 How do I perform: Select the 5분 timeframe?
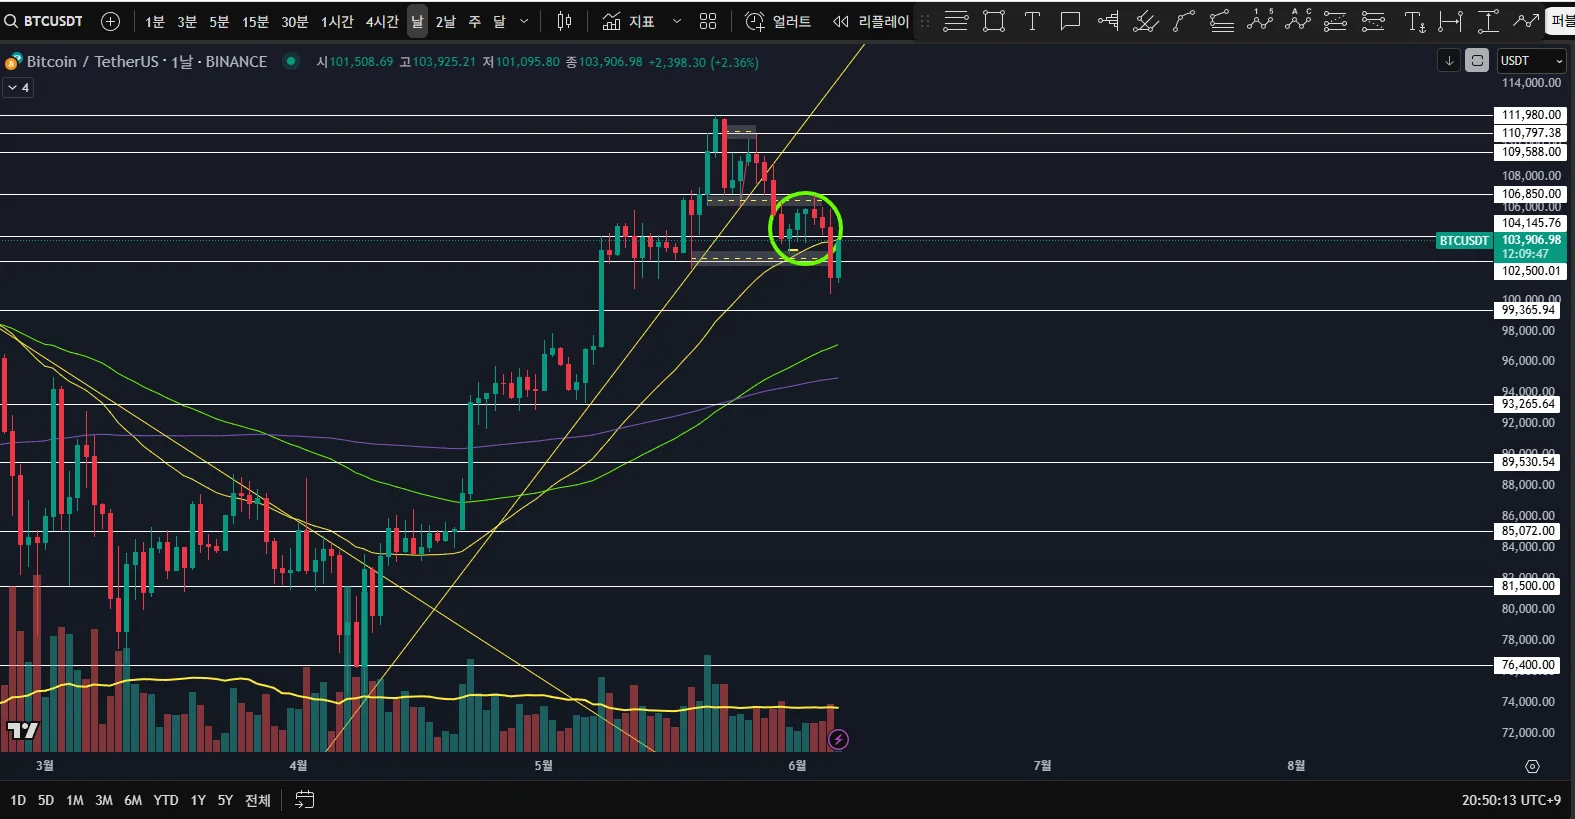[x=219, y=21]
